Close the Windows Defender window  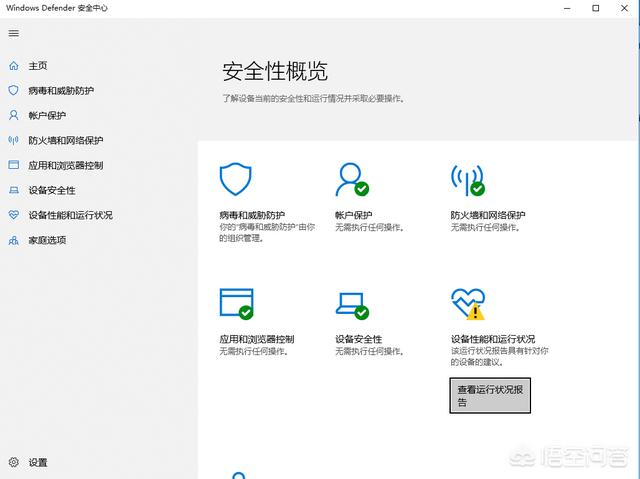point(624,8)
